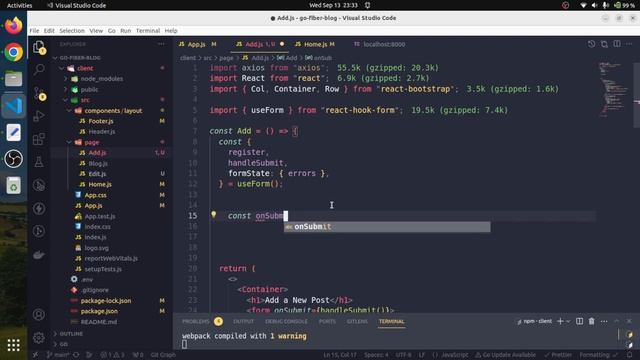Open the Accounts icon in activity bar
Viewport: 640px width, 360px height.
(39, 315)
